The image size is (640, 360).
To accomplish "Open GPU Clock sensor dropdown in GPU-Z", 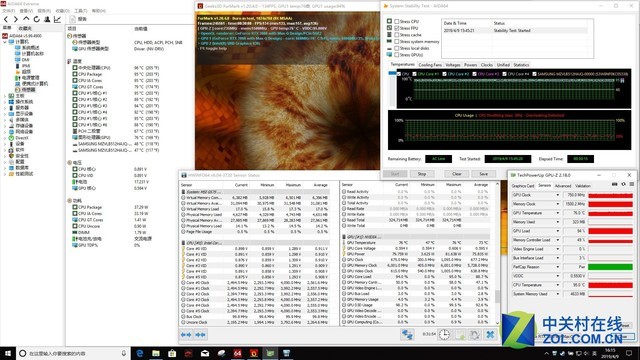I will [x=558, y=195].
